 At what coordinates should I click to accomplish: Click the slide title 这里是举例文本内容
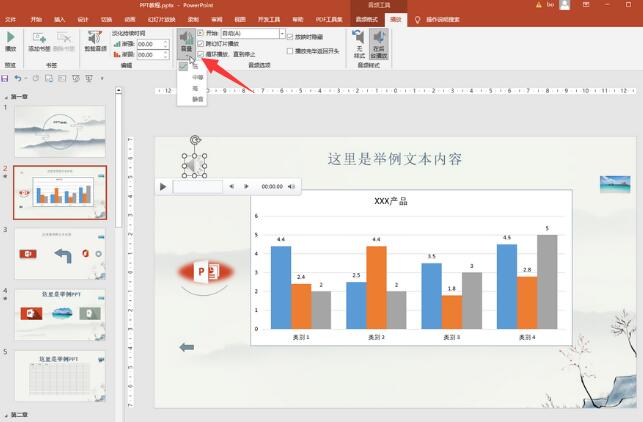tap(395, 159)
